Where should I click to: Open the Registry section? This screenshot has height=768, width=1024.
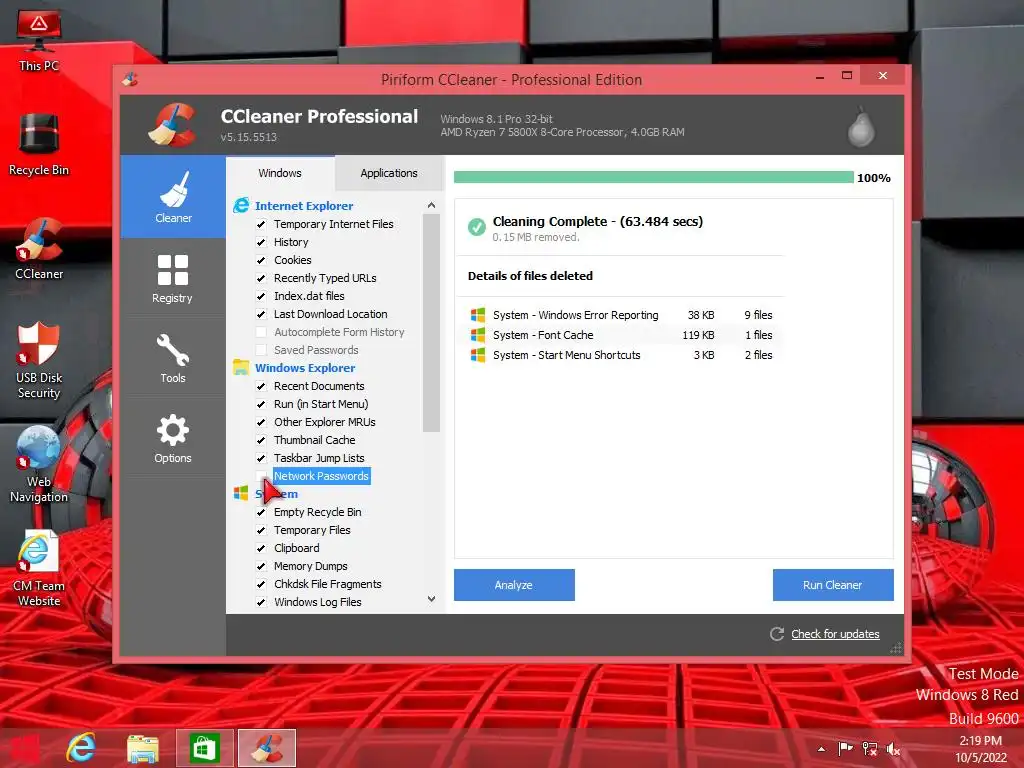pos(173,279)
